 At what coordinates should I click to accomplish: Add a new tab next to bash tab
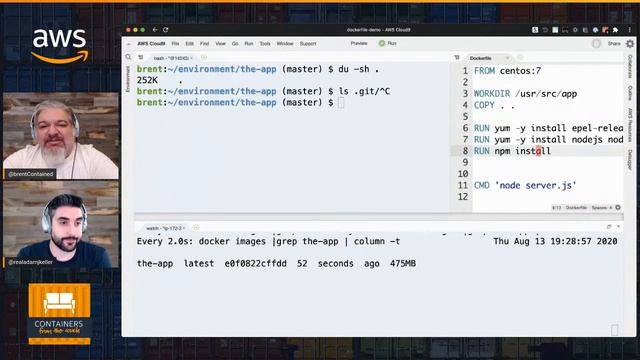[204, 58]
